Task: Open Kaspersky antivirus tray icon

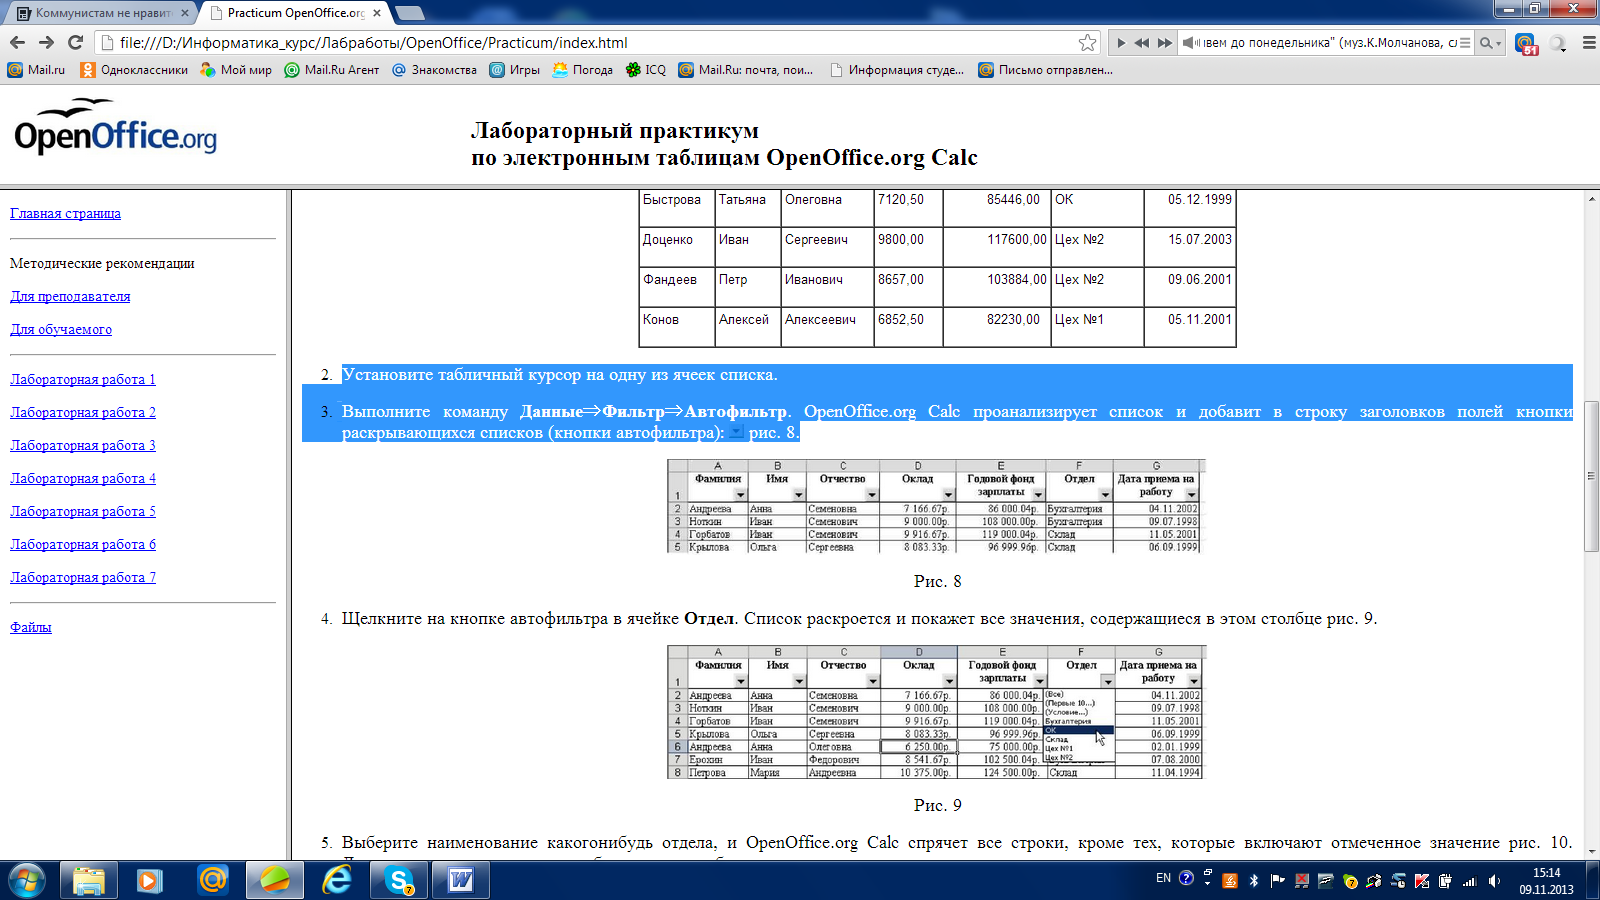Action: click(x=1421, y=881)
